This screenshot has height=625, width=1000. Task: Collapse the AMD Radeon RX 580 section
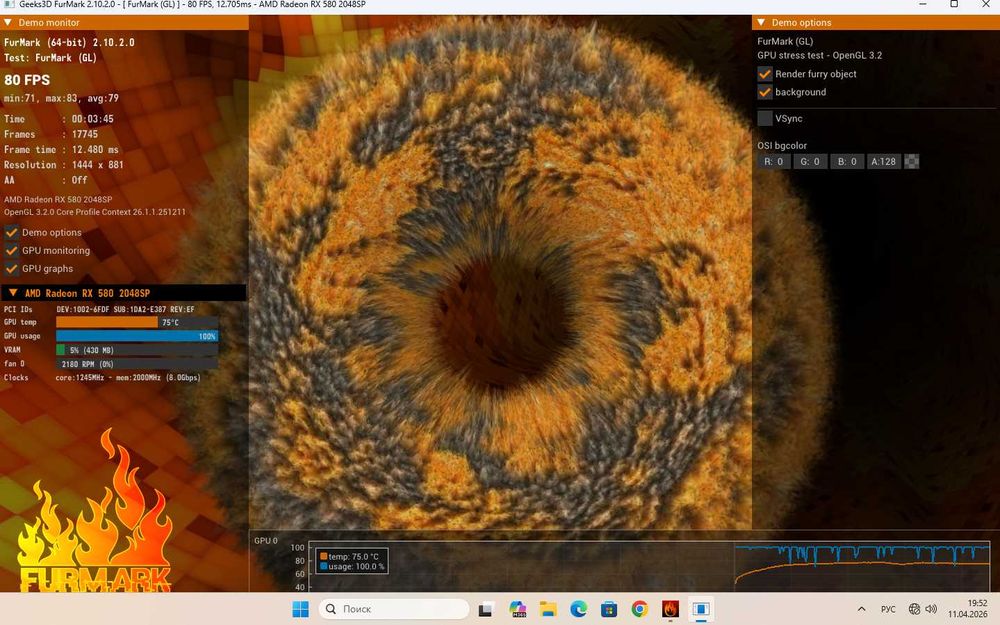click(13, 293)
